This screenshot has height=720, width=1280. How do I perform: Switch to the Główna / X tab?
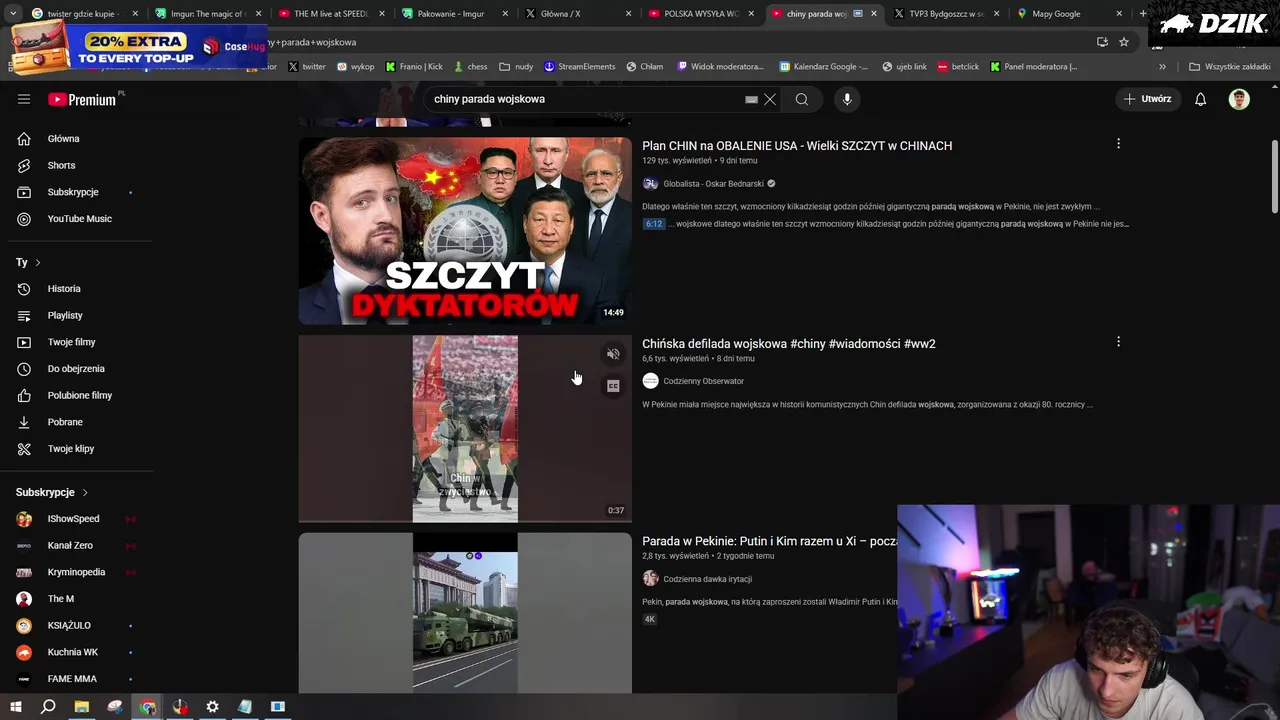click(x=577, y=14)
